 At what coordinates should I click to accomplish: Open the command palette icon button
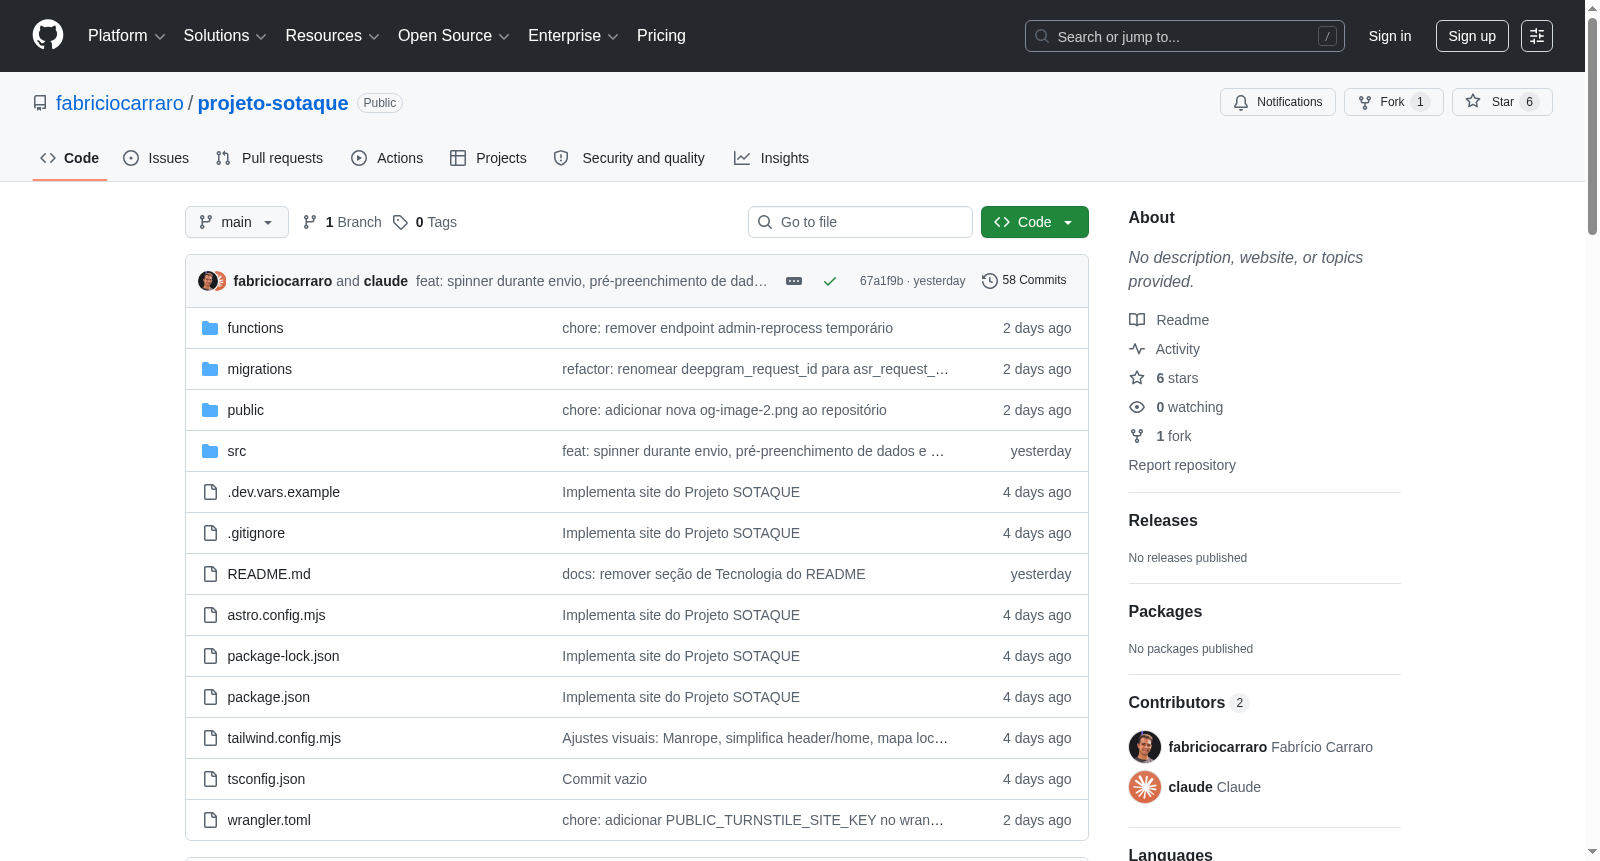tap(1537, 36)
